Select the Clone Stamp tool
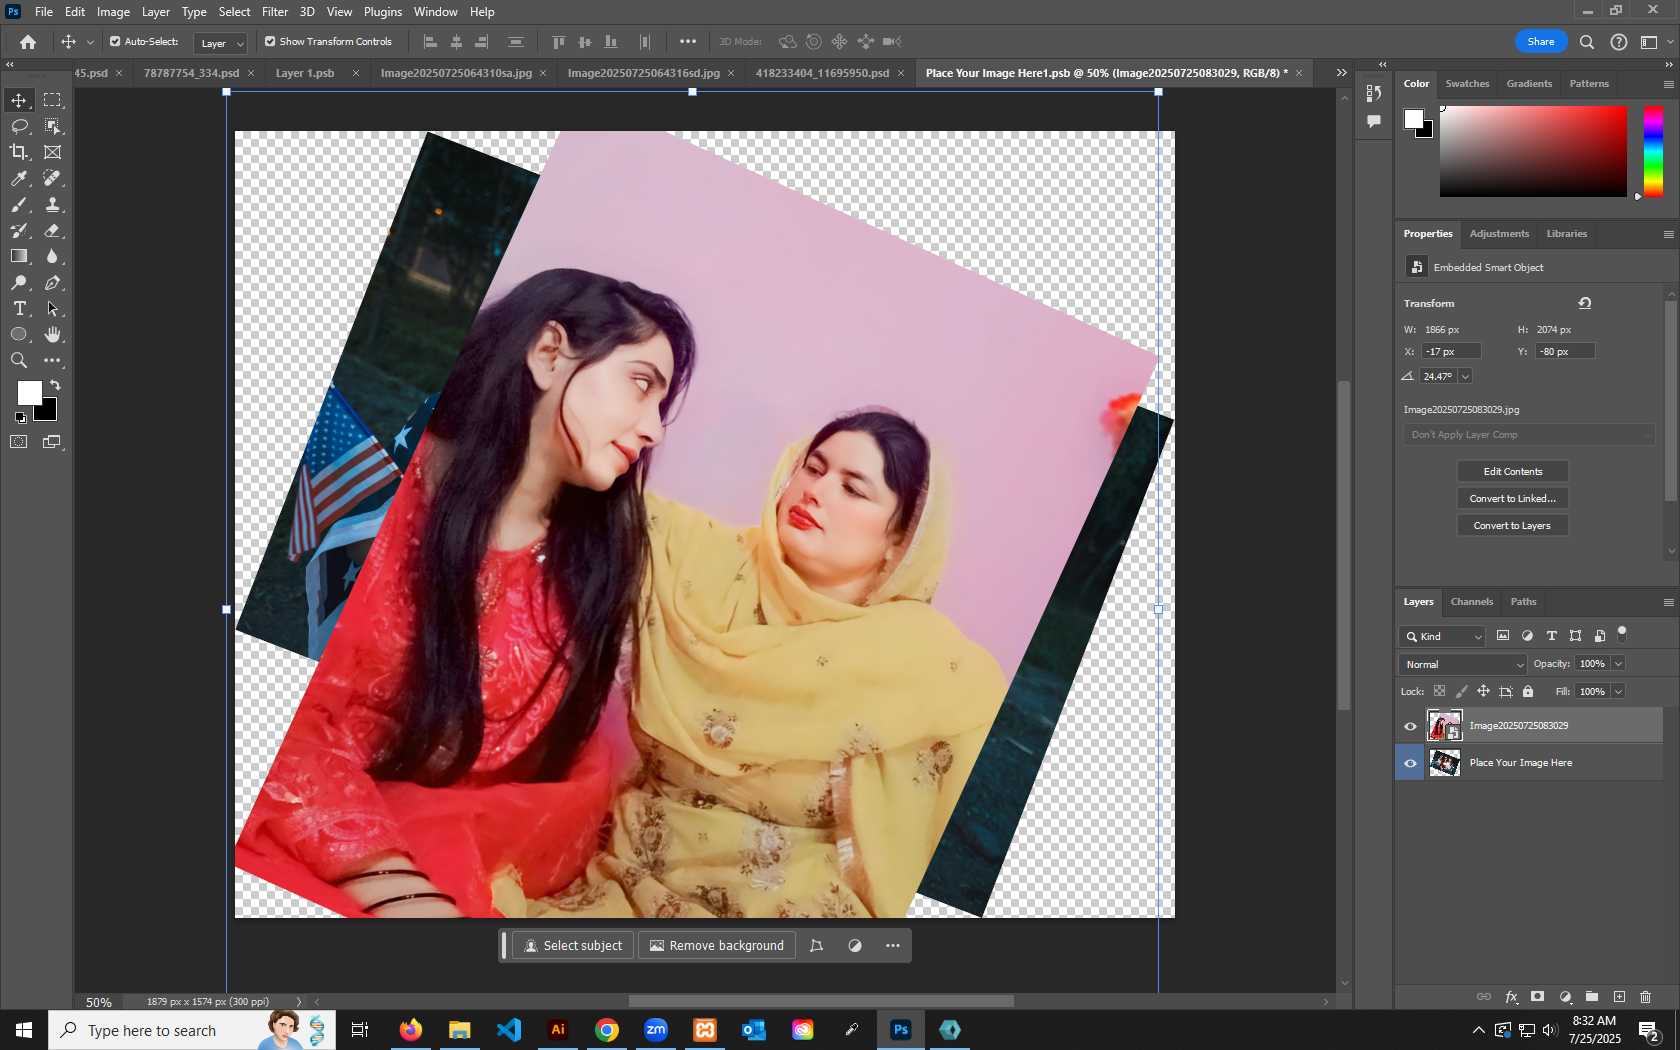This screenshot has width=1680, height=1050. tap(52, 204)
